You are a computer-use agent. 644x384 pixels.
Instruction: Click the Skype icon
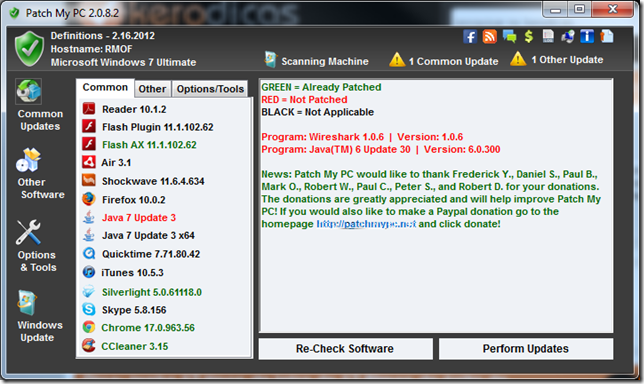[89, 309]
